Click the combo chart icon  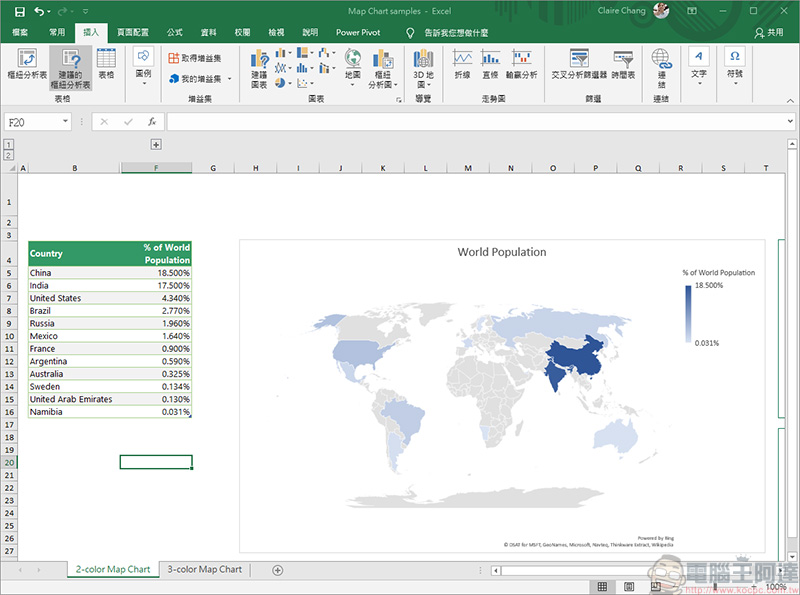point(323,68)
